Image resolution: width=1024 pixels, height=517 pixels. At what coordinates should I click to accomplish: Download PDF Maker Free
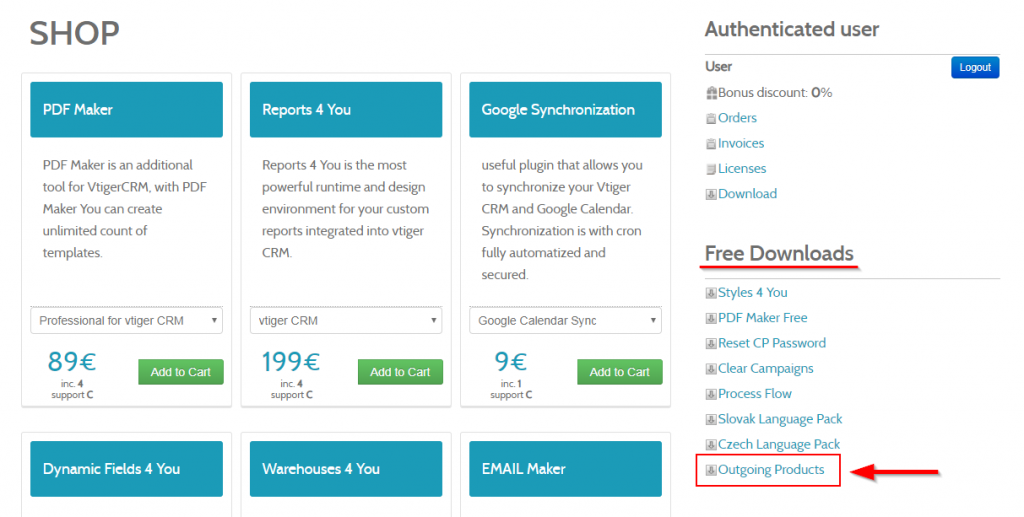763,318
